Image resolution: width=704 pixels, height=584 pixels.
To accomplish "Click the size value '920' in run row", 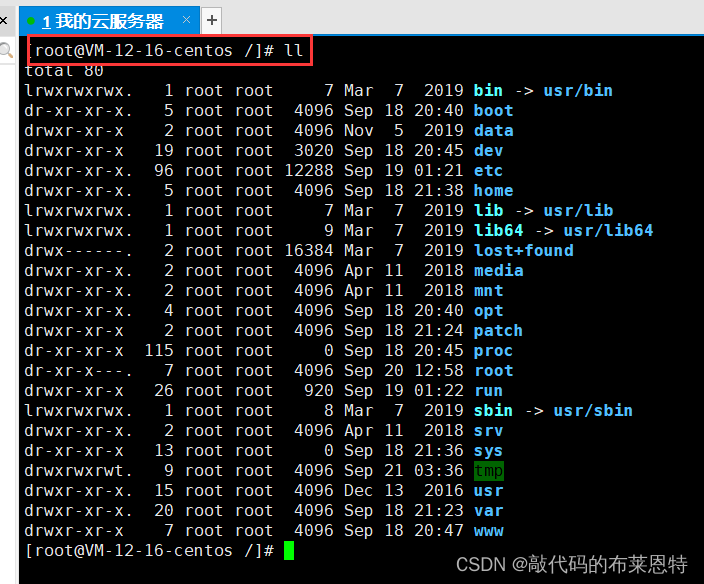I will tap(319, 391).
